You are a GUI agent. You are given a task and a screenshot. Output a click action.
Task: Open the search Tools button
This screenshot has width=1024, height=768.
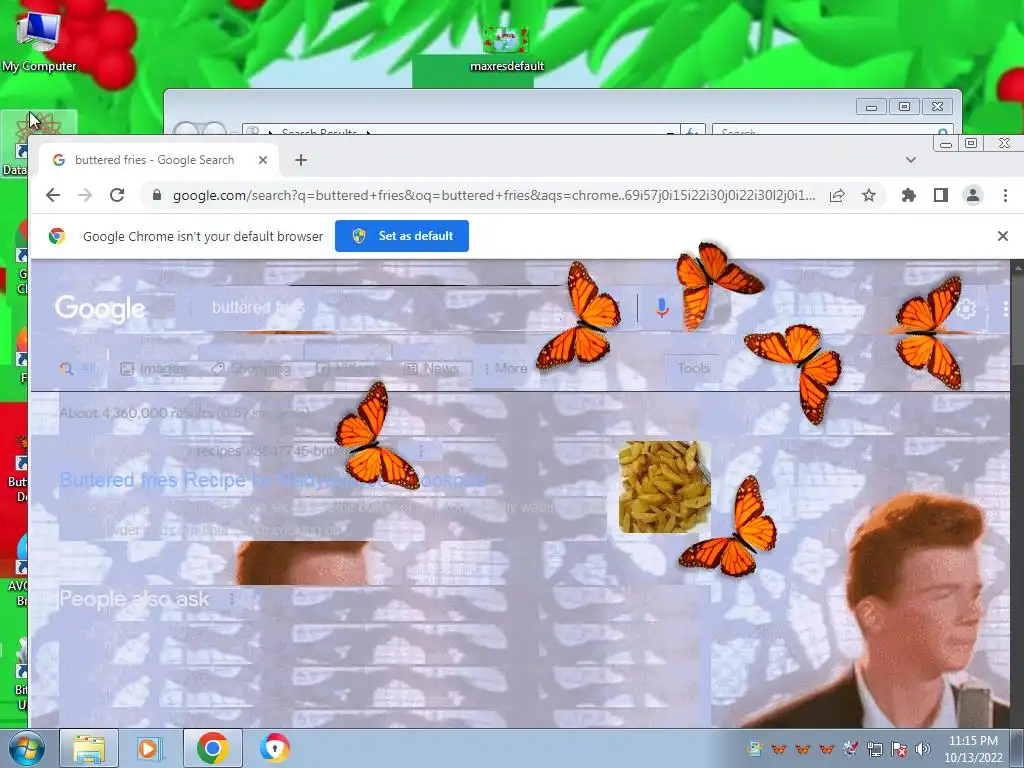693,368
